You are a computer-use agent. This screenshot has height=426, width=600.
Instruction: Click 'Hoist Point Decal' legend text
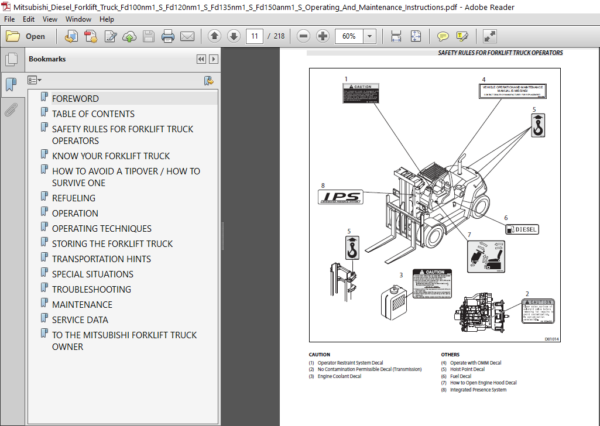(x=467, y=369)
